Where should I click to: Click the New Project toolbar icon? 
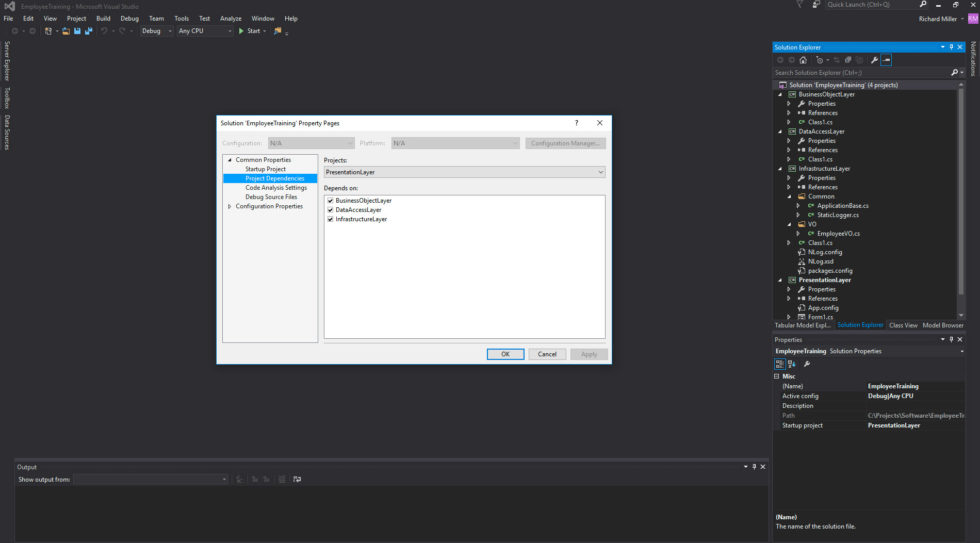[x=48, y=31]
